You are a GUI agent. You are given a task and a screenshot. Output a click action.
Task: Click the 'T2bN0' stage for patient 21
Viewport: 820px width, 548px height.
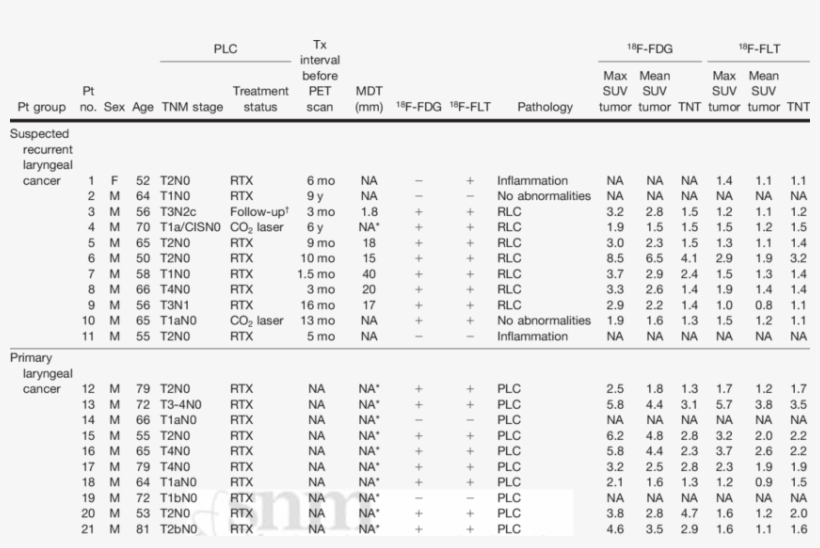pyautogui.click(x=179, y=529)
